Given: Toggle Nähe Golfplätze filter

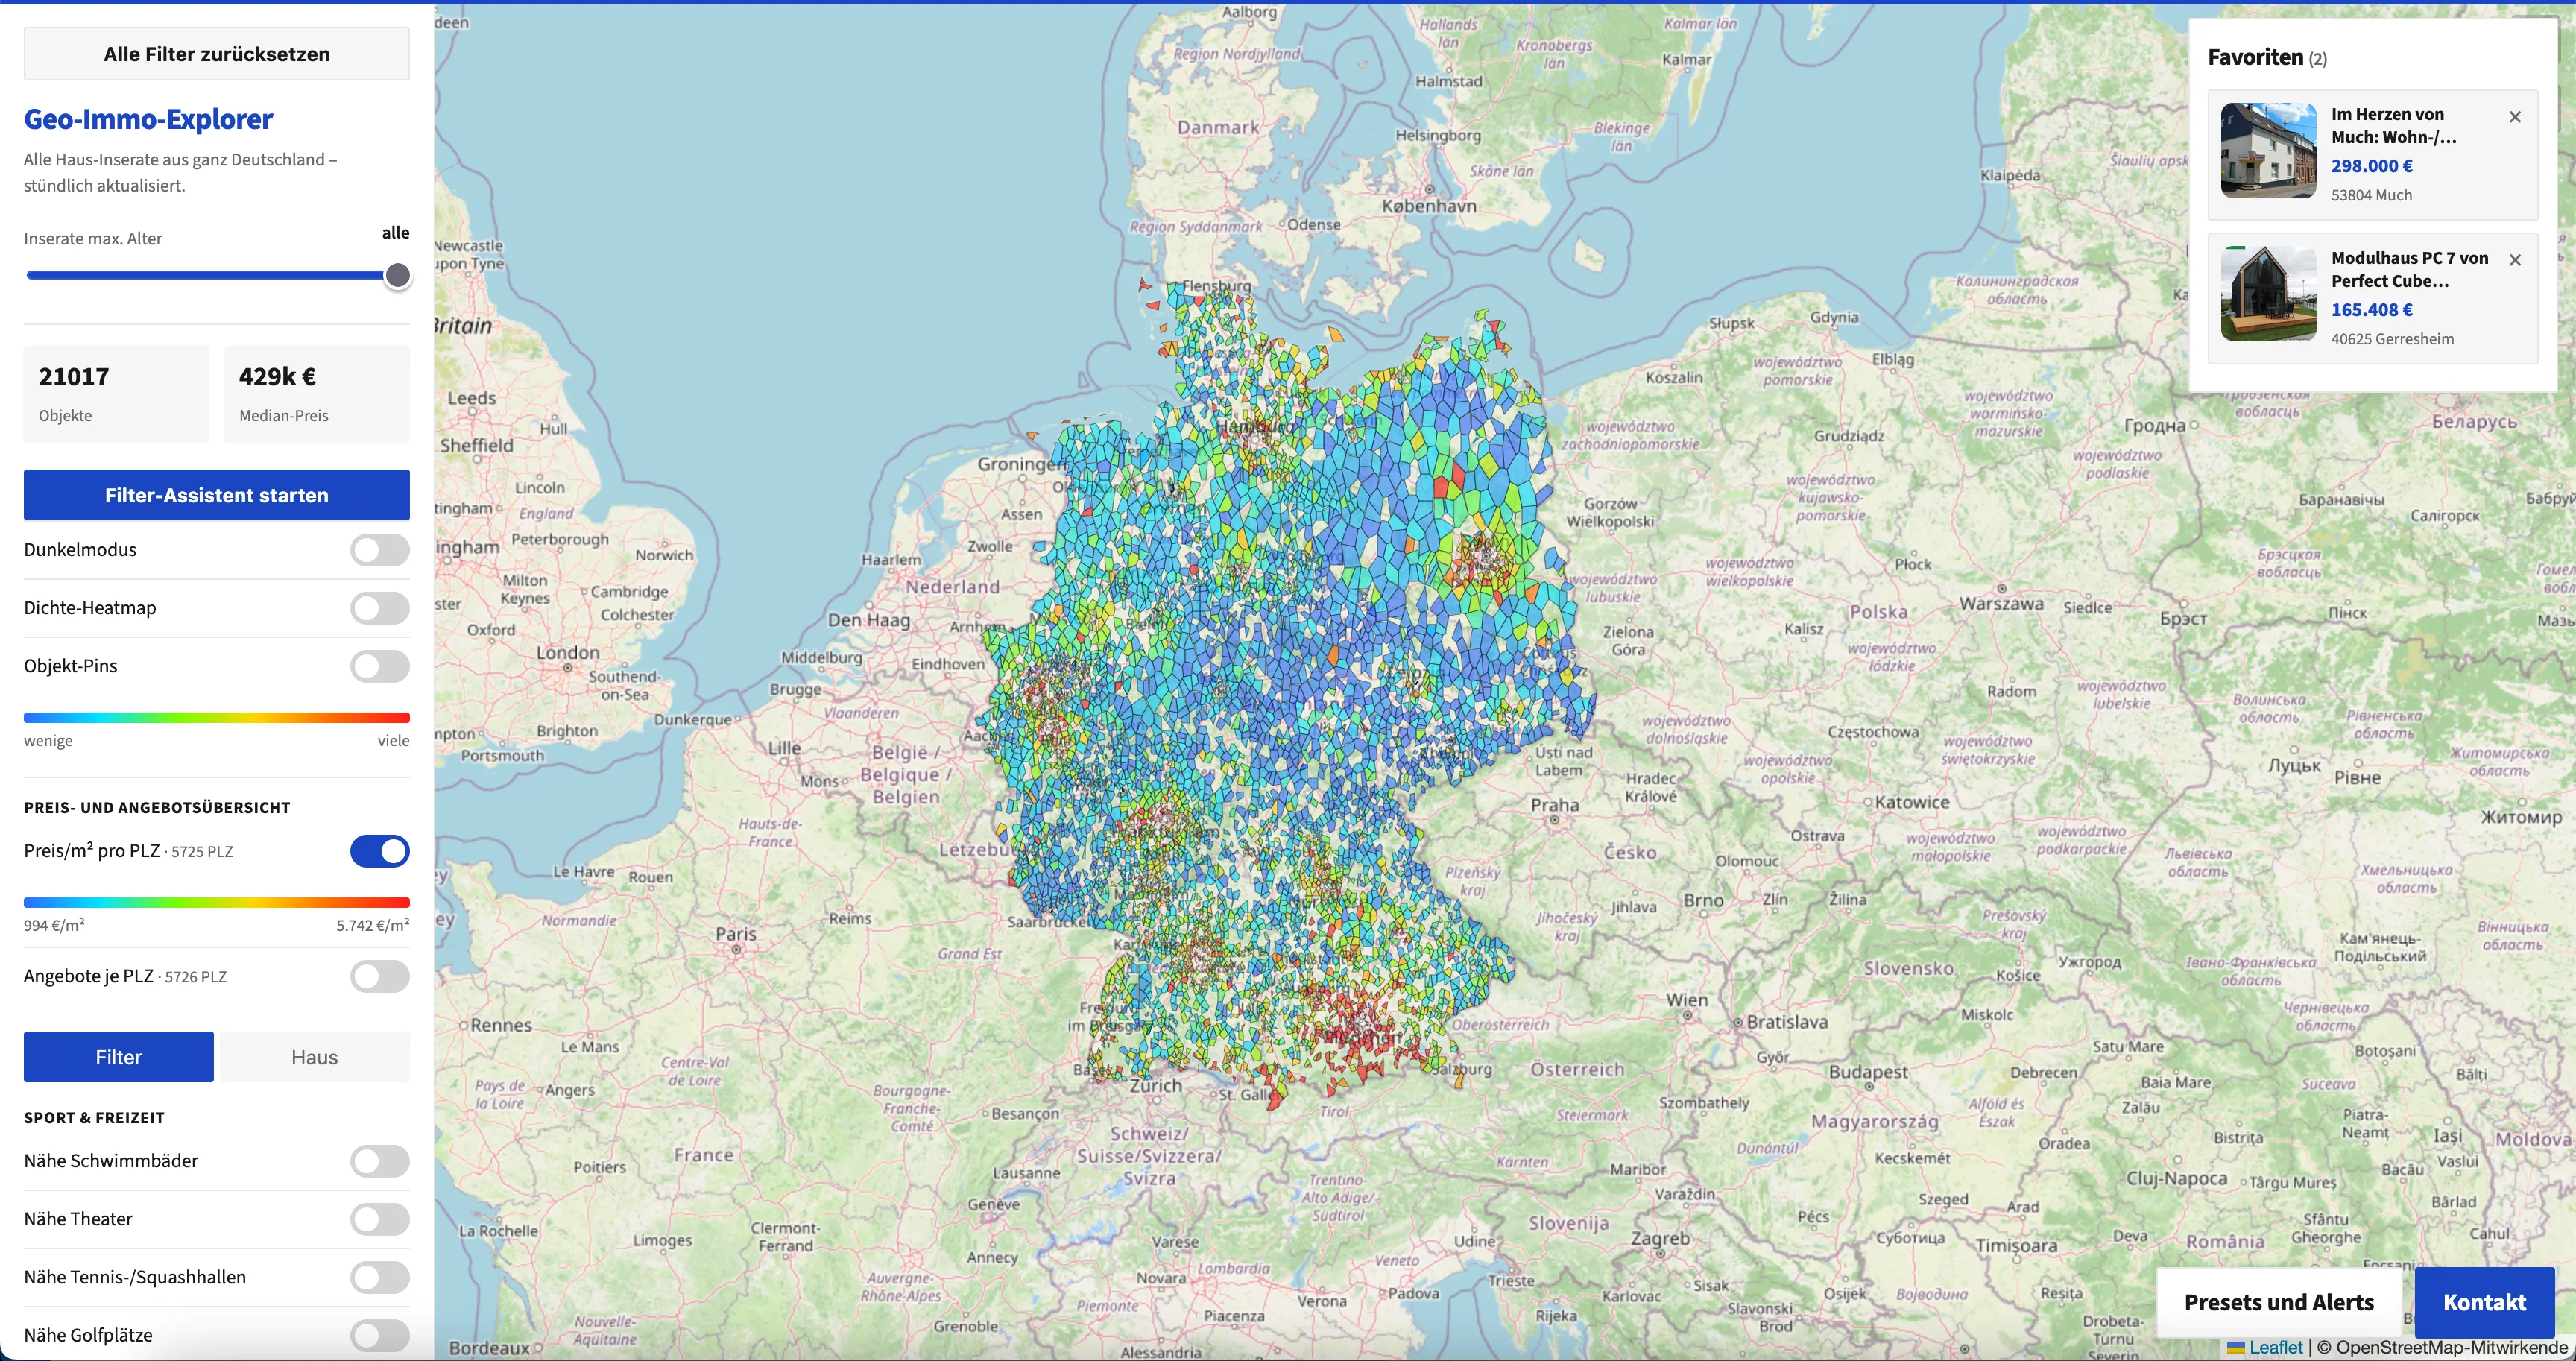Looking at the screenshot, I should [380, 1335].
